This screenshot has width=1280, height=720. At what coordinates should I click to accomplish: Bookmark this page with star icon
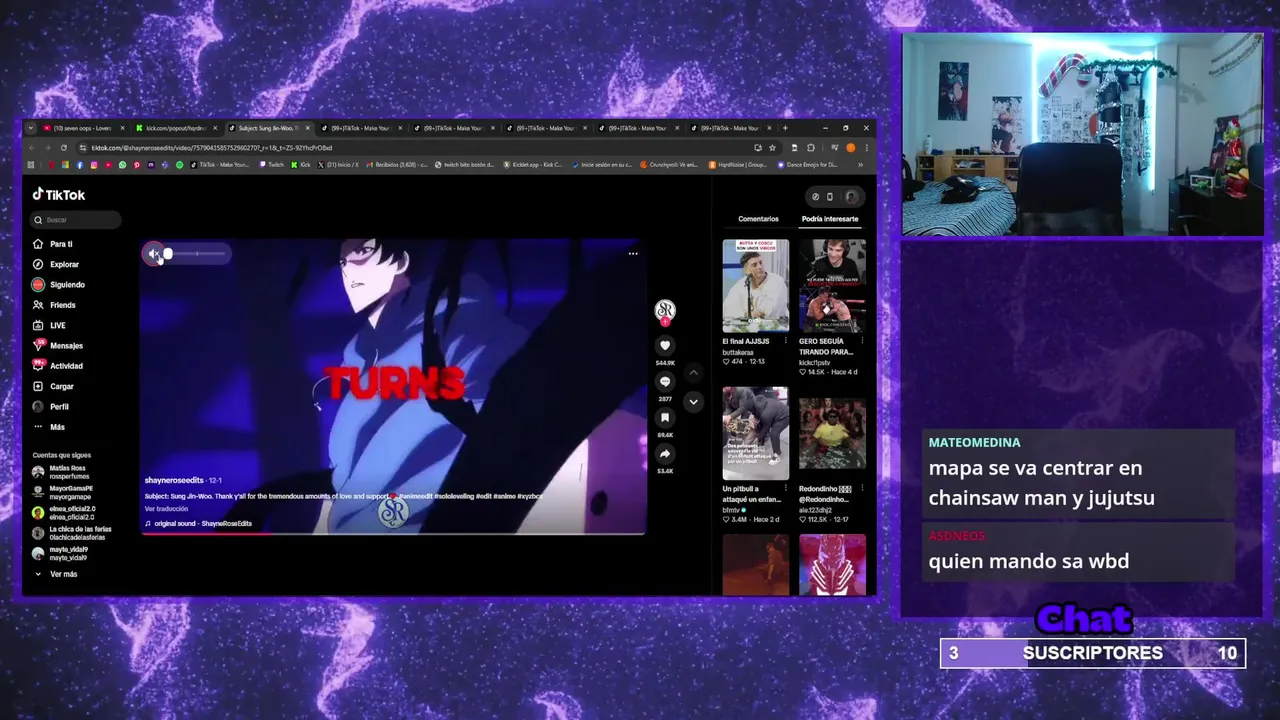pos(773,148)
